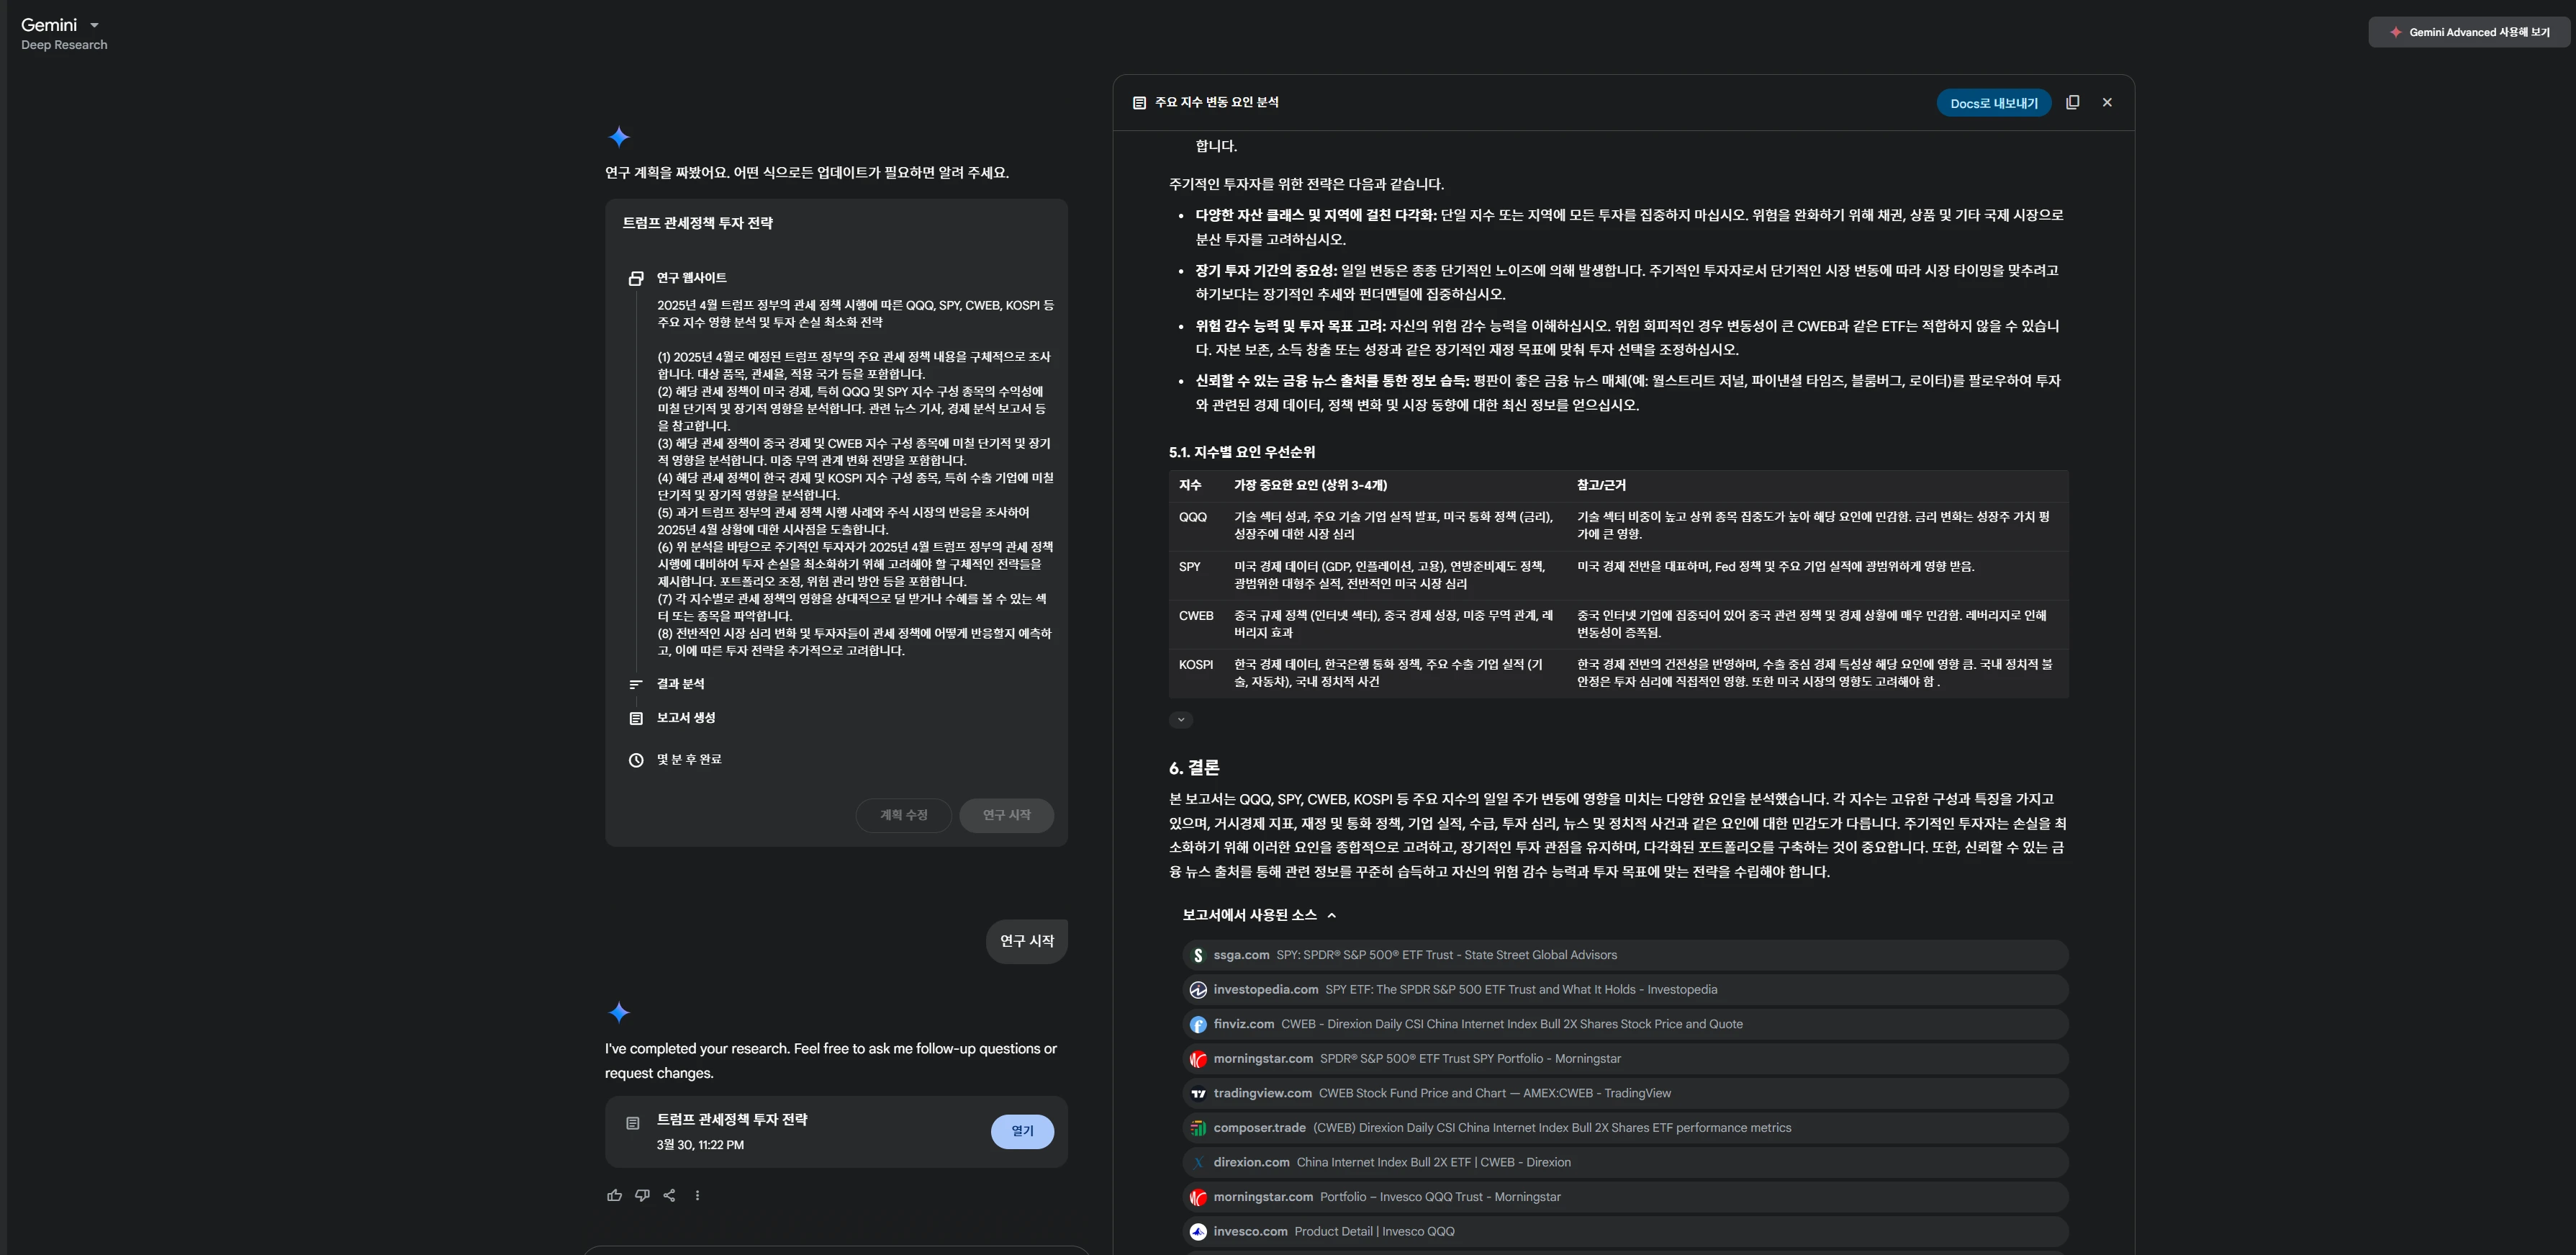Click the report timestamp 3월 30, 11:22 PM
2576x1255 pixels.
[700, 1146]
